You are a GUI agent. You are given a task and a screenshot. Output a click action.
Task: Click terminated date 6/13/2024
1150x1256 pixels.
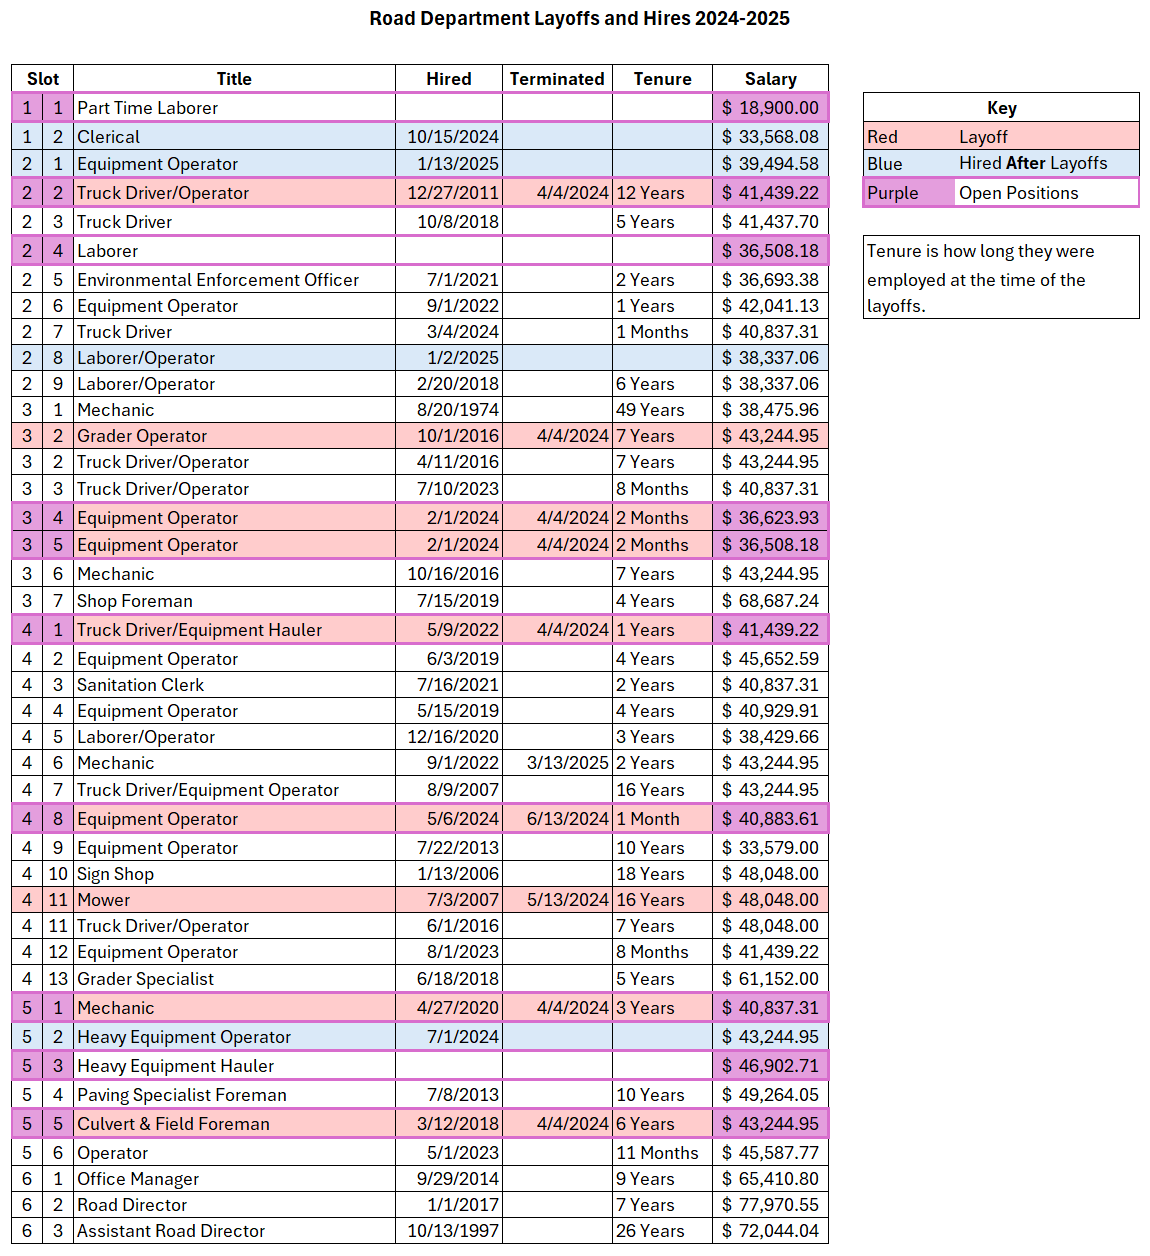pyautogui.click(x=557, y=819)
